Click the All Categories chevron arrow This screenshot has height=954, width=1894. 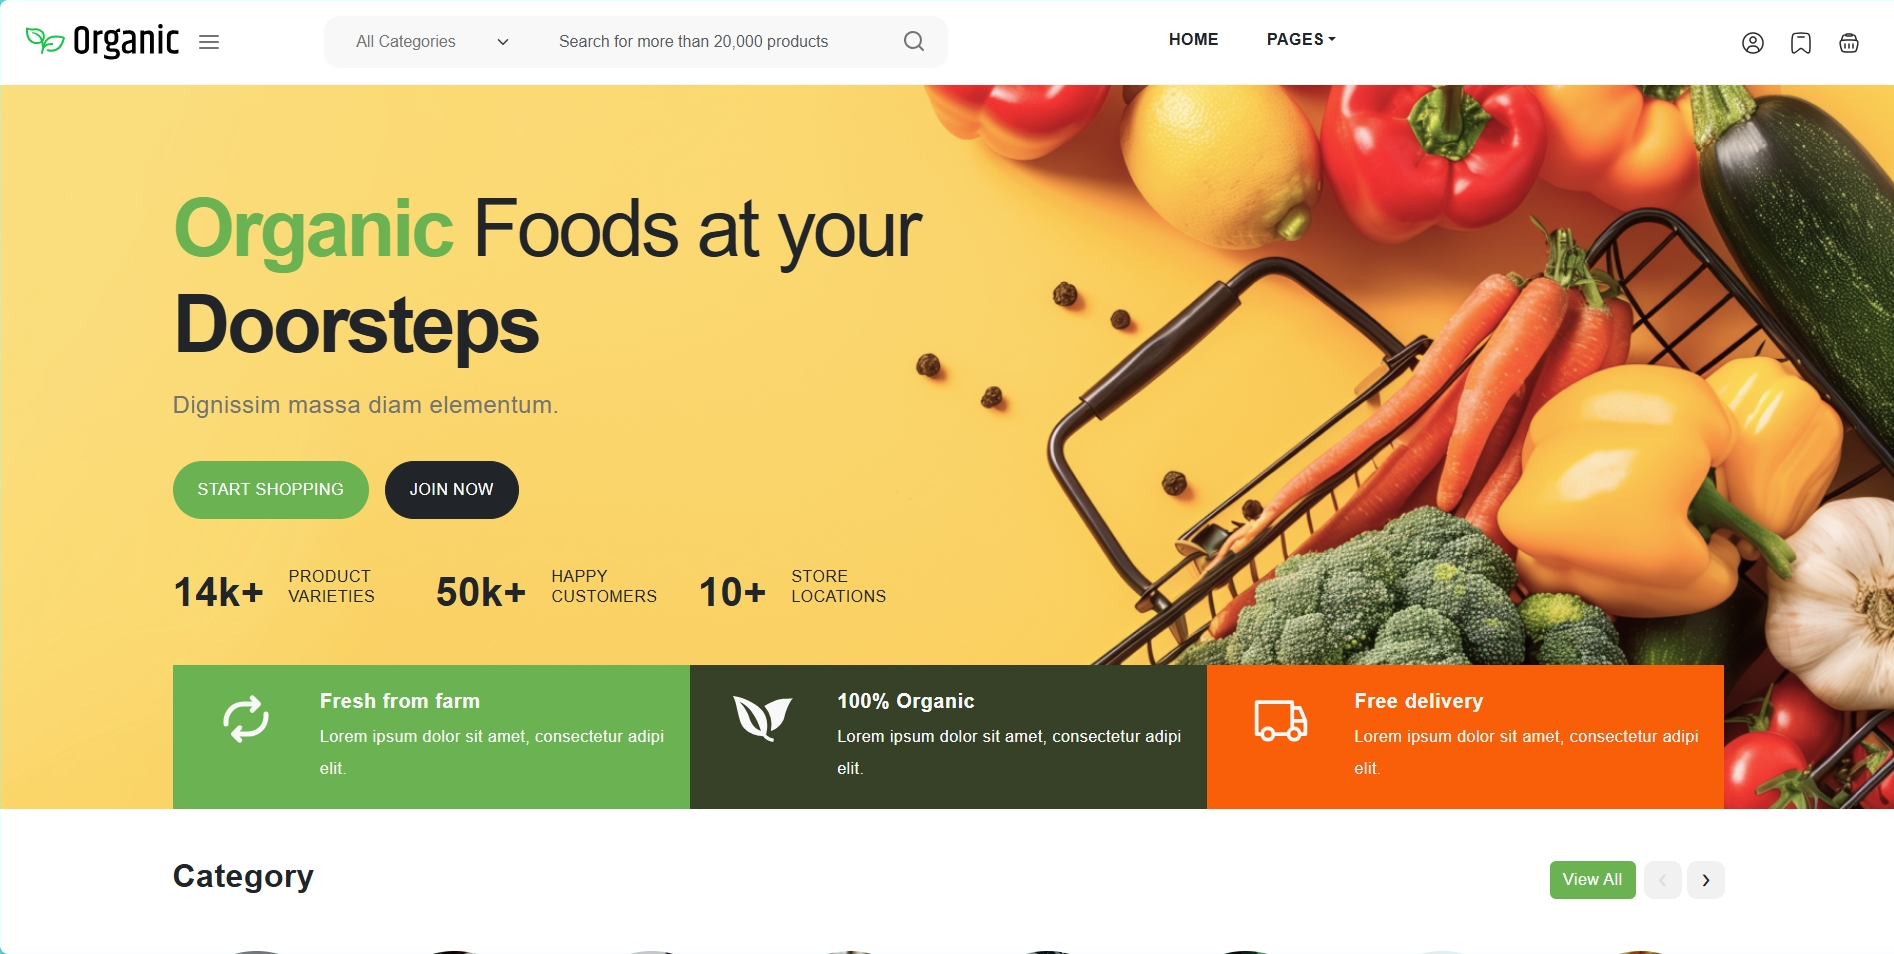[503, 42]
